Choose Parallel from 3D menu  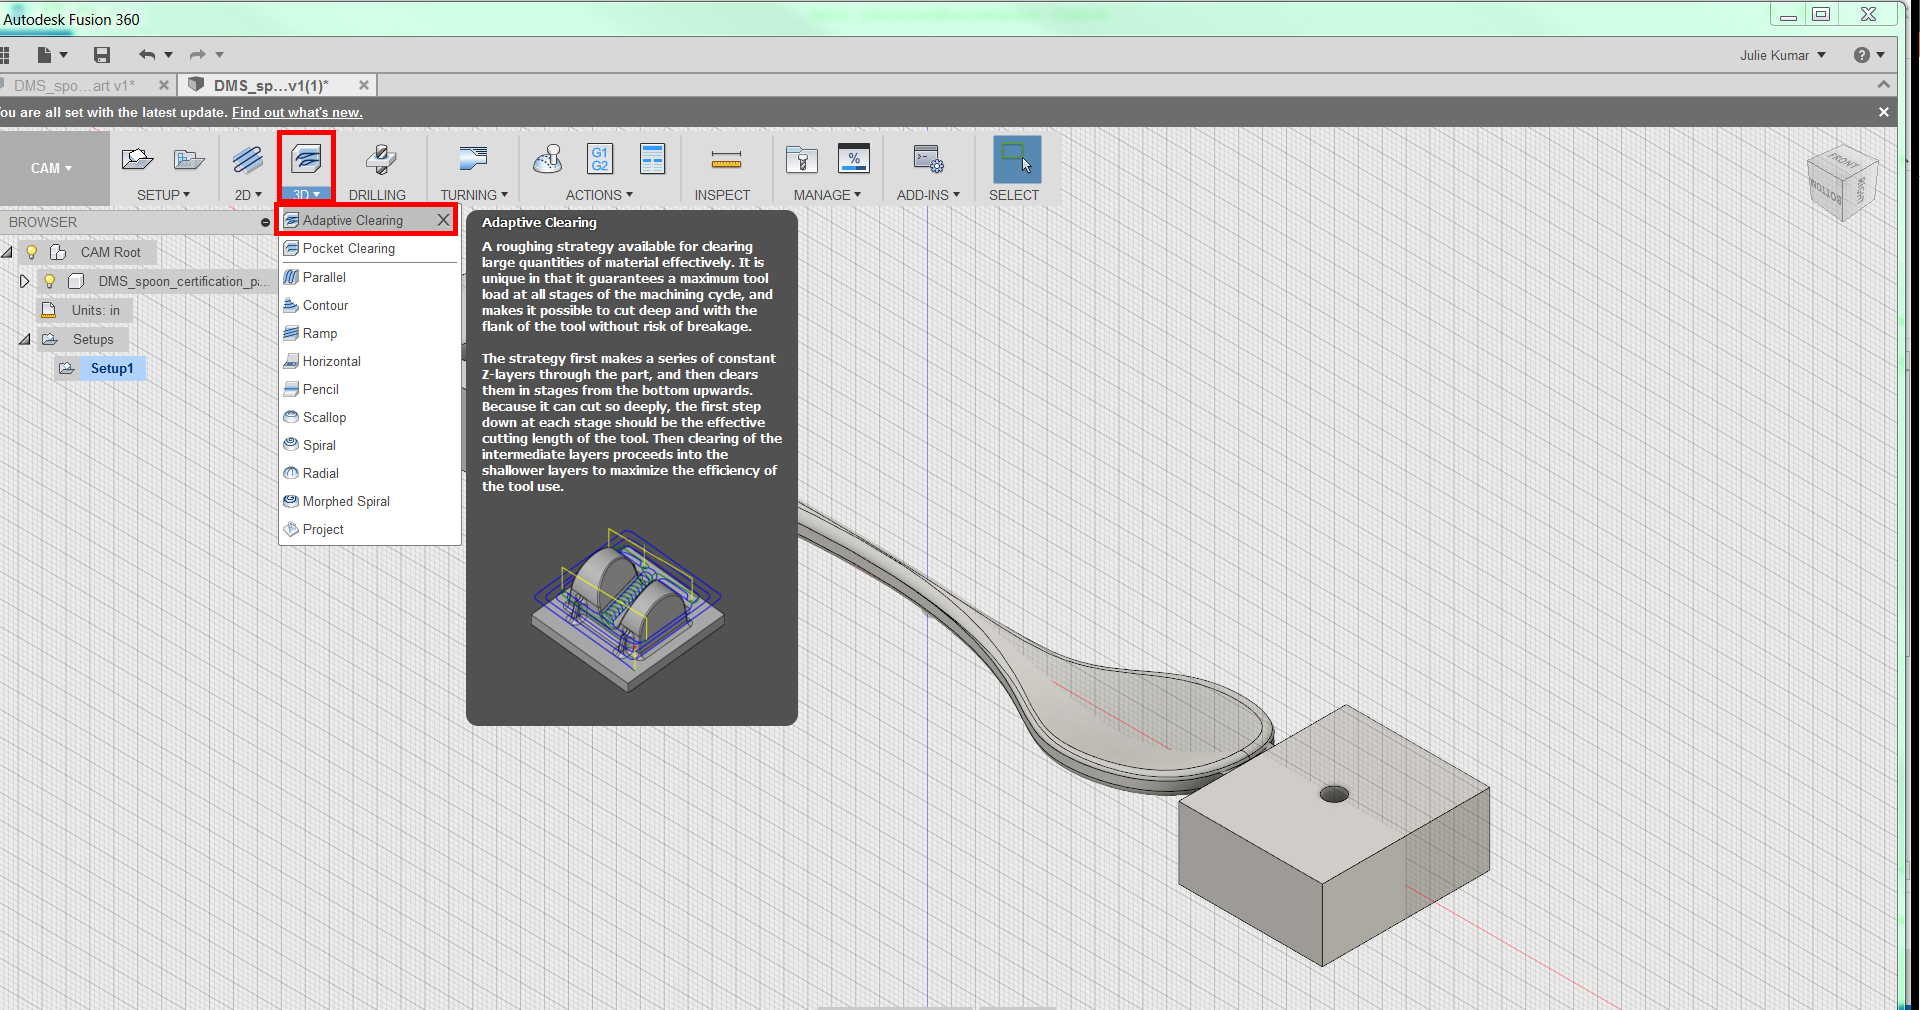(369, 277)
